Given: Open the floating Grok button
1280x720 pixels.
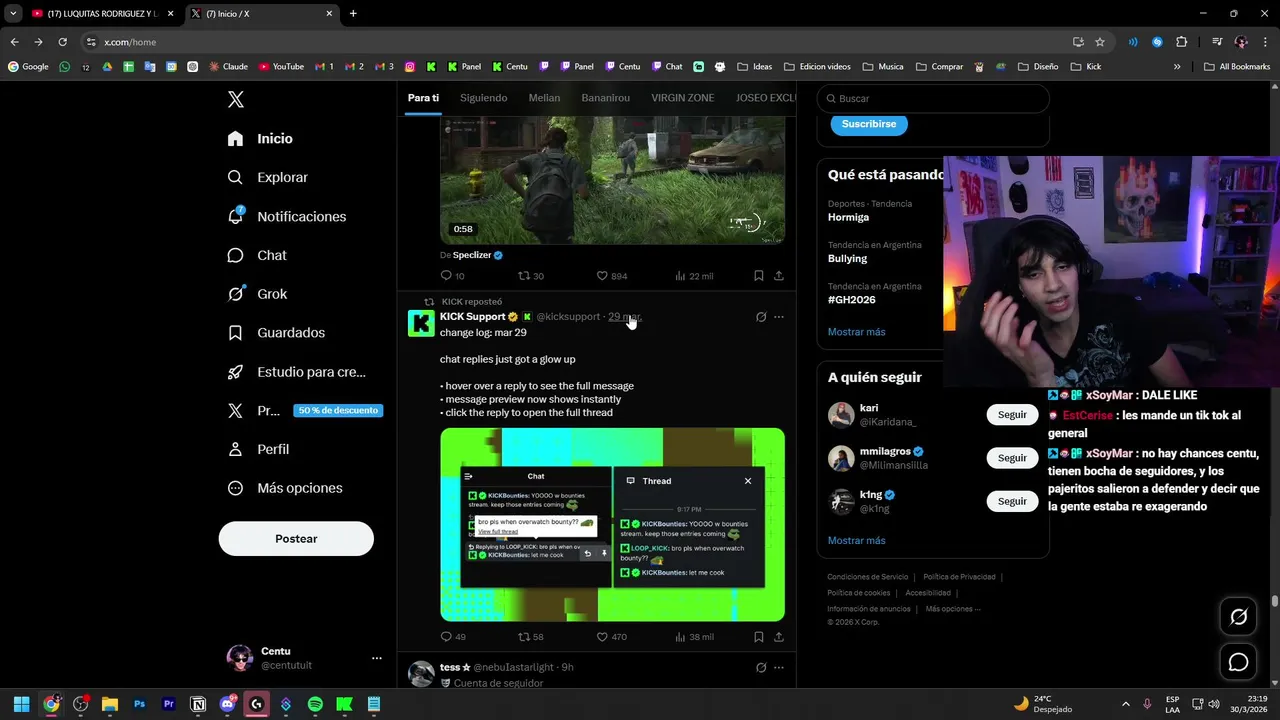Looking at the screenshot, I should [x=1238, y=617].
